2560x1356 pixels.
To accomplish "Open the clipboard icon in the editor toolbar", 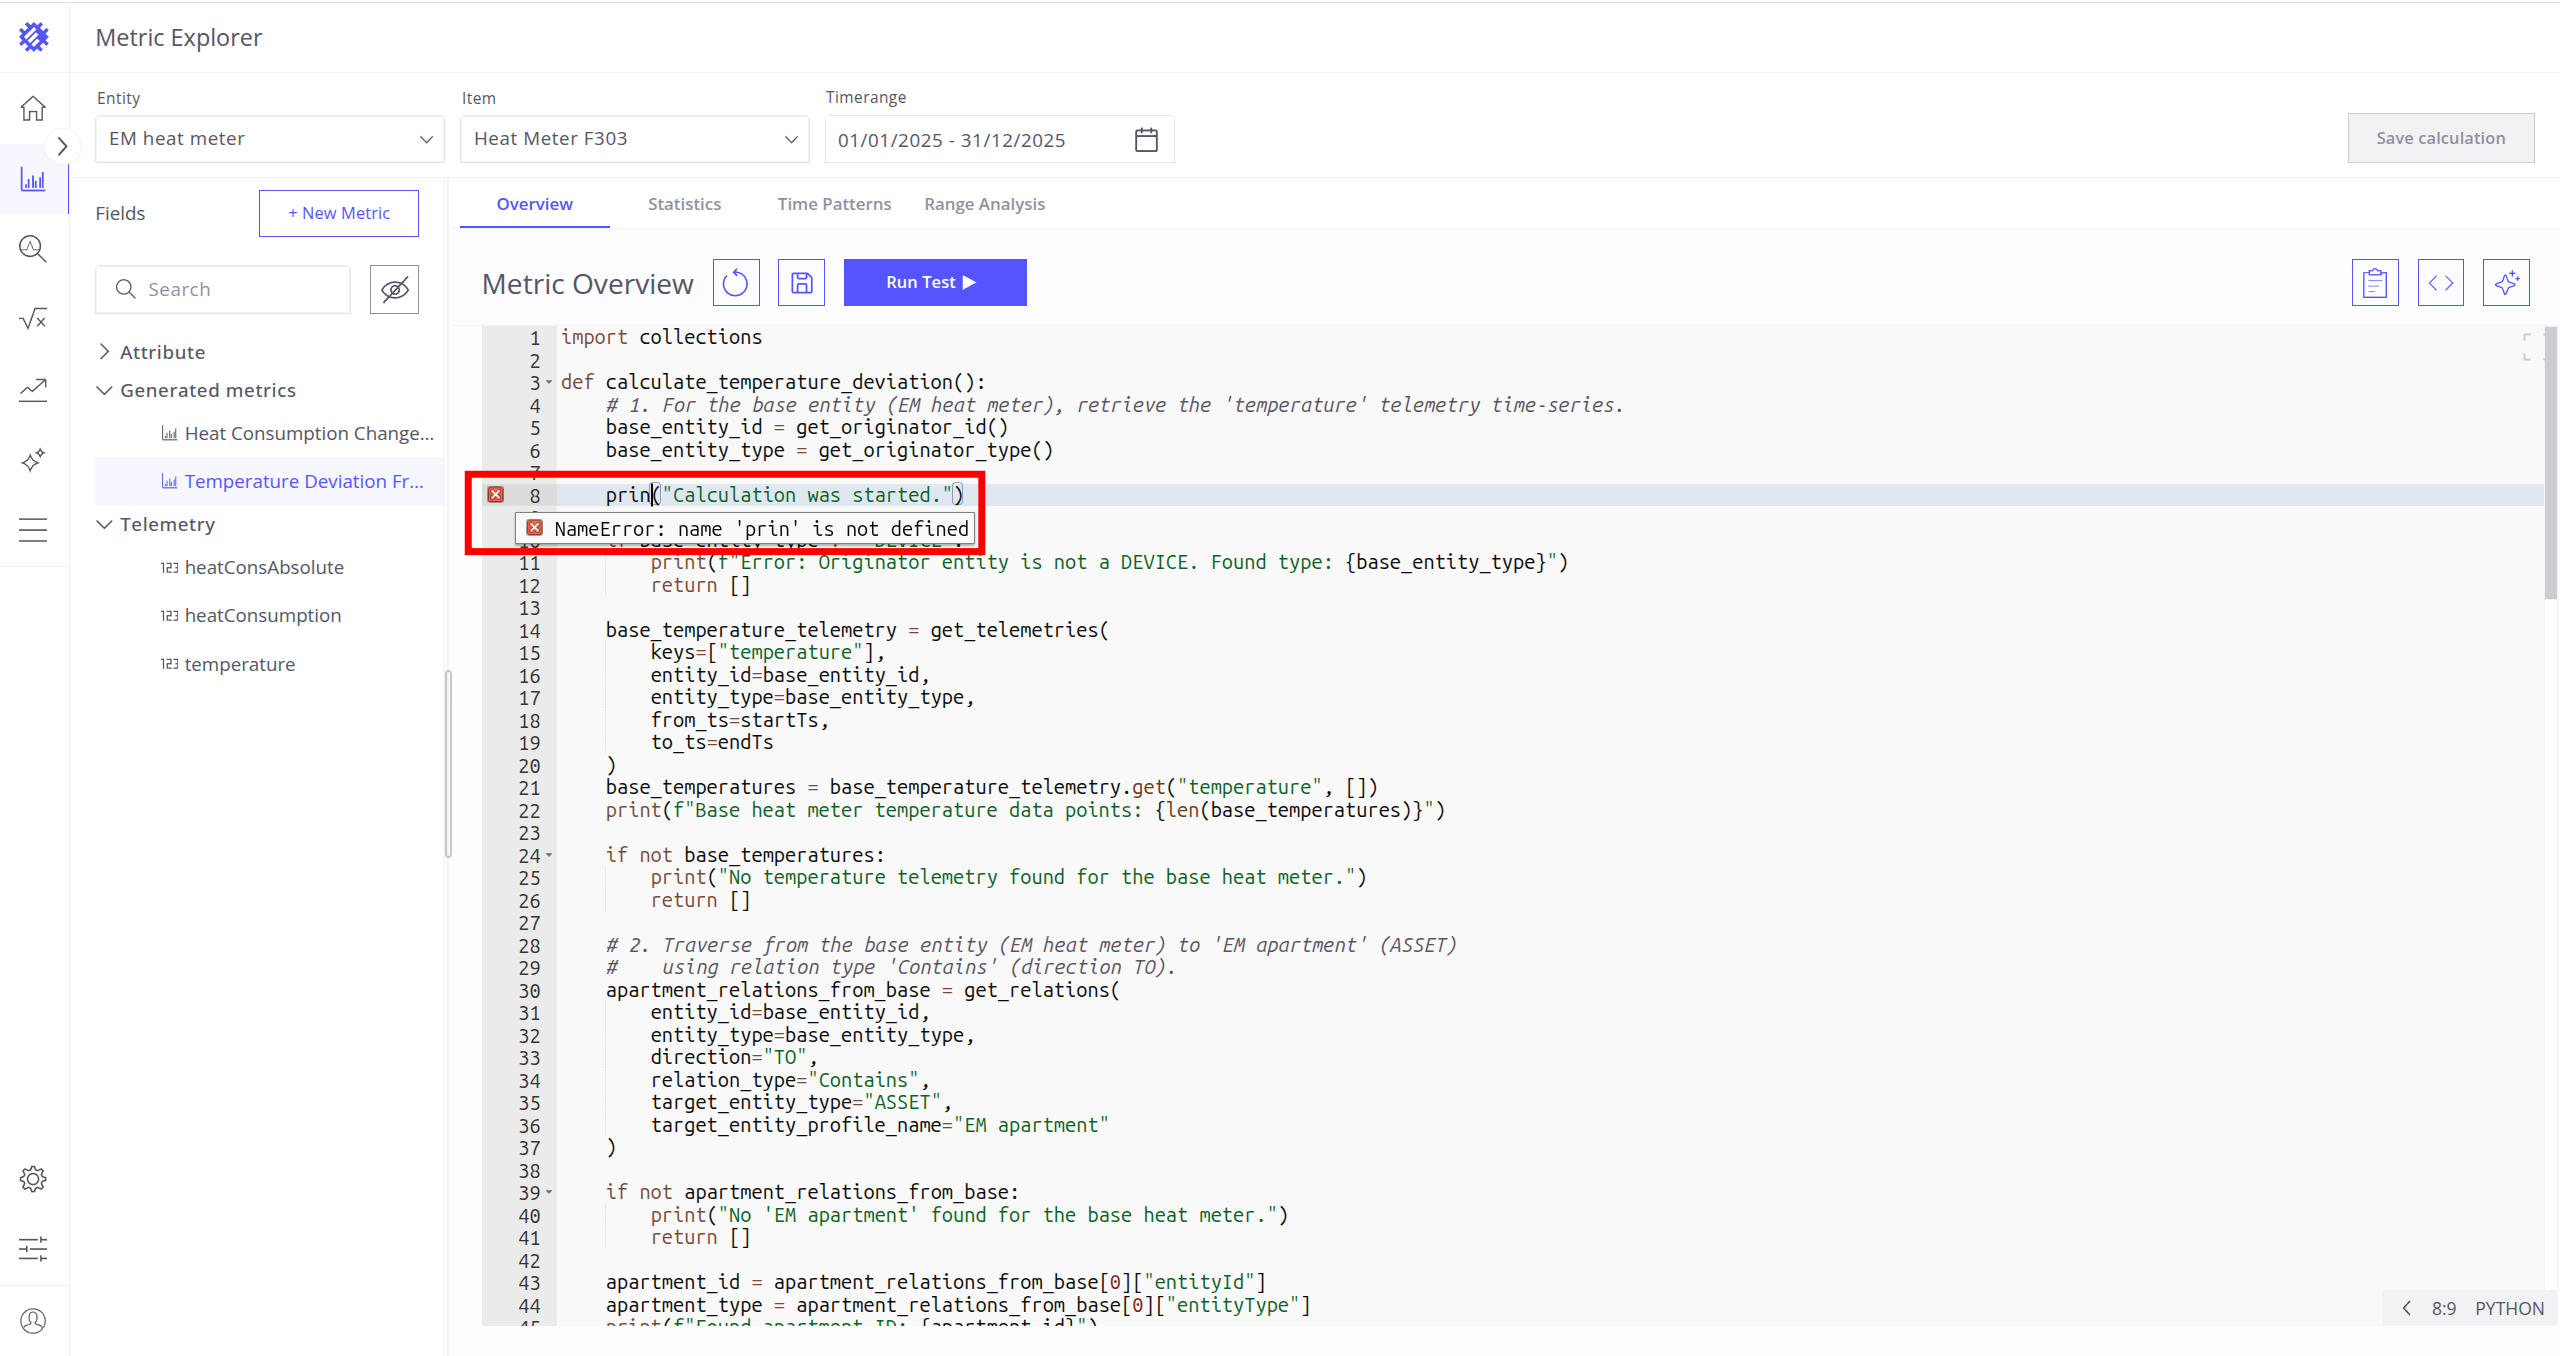I will [2374, 283].
